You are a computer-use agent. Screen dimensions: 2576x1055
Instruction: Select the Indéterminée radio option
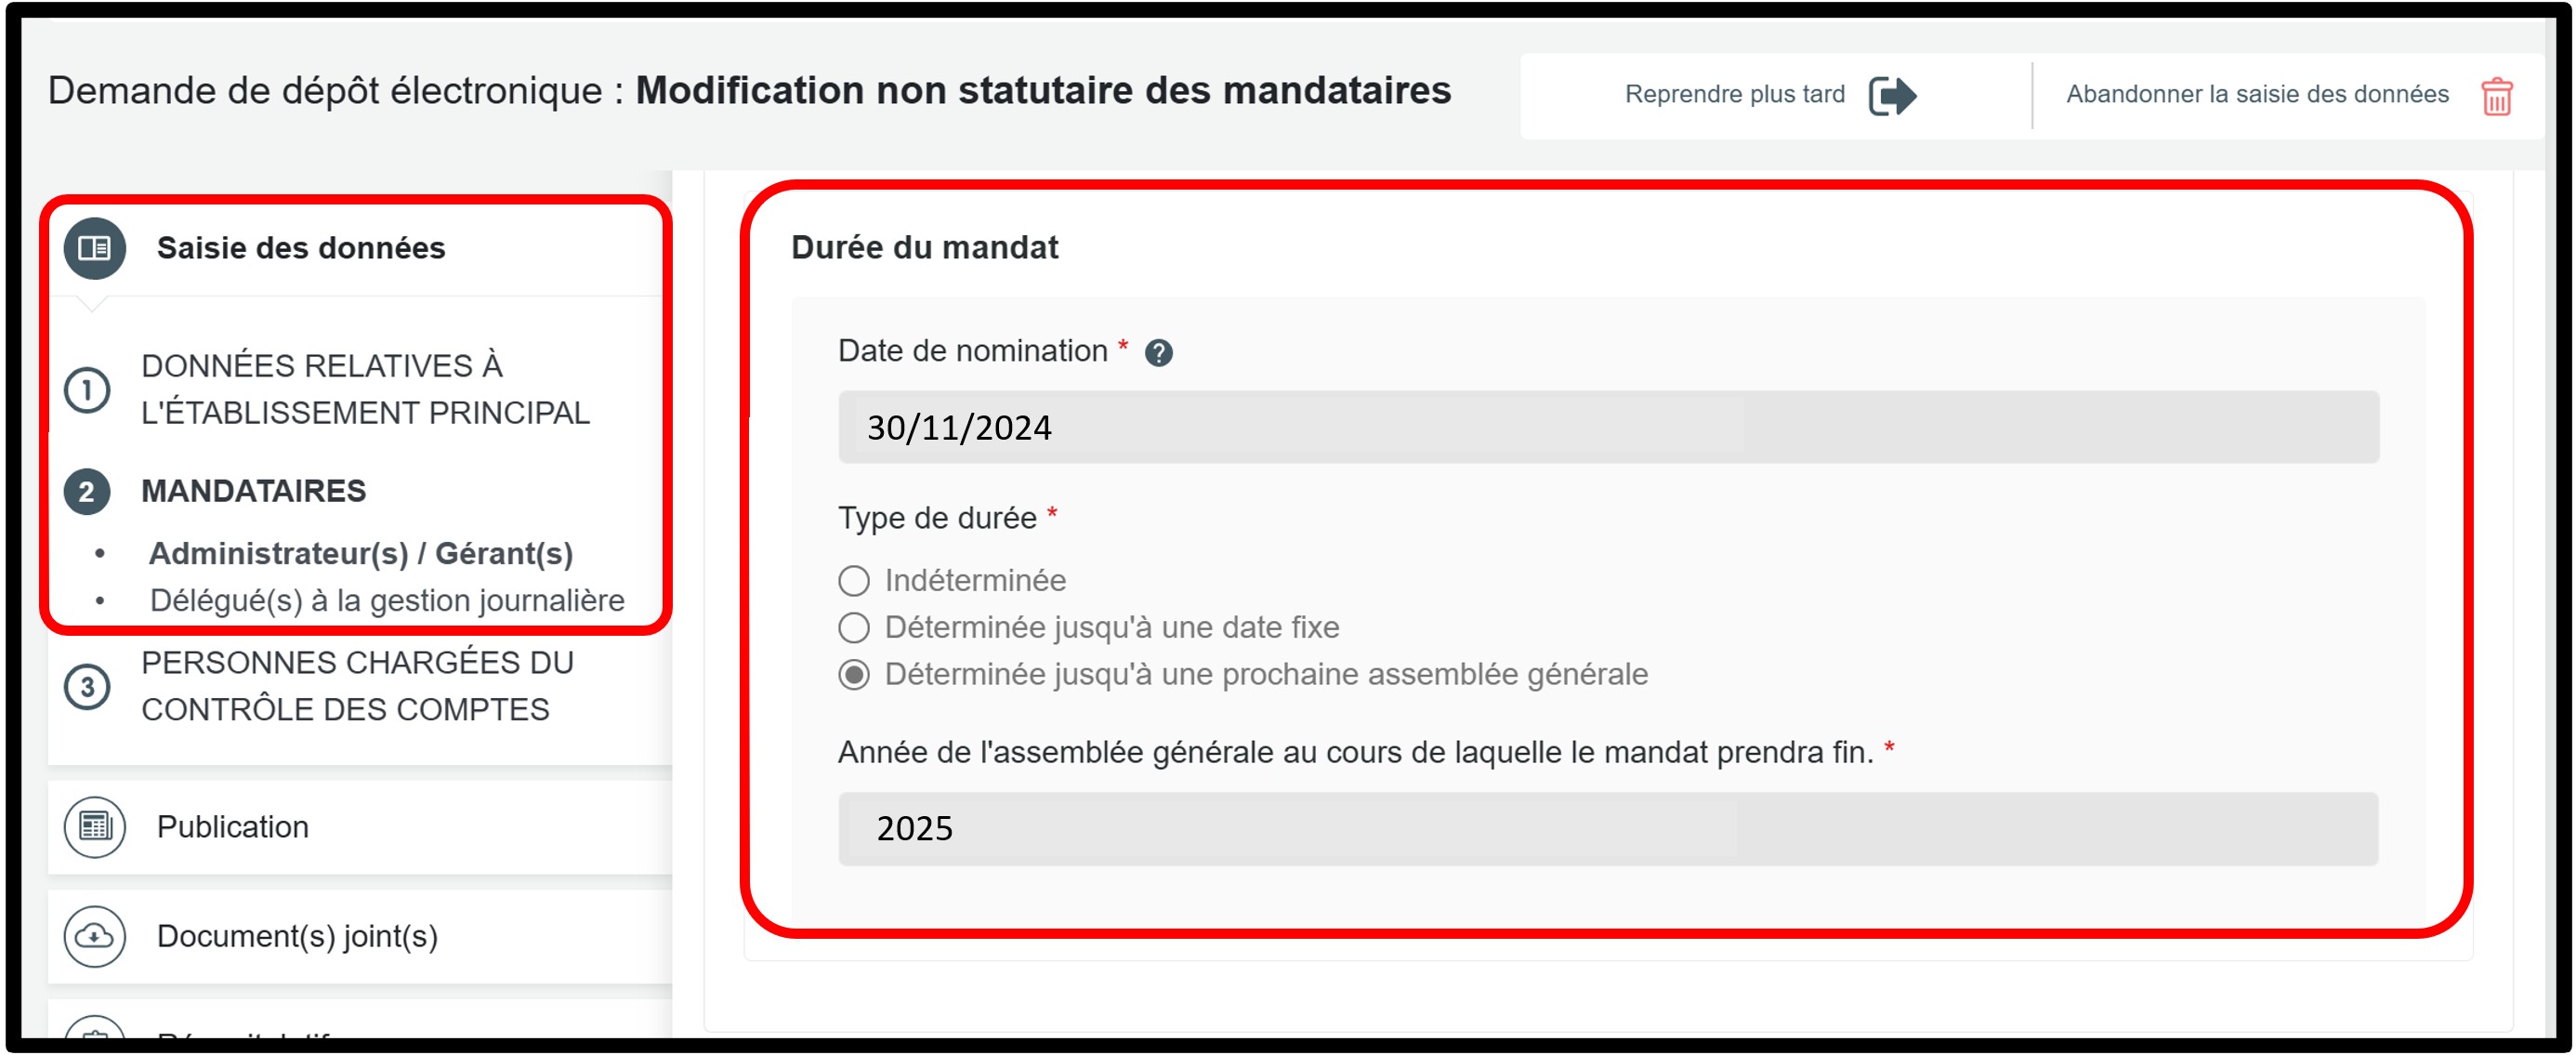pos(854,581)
